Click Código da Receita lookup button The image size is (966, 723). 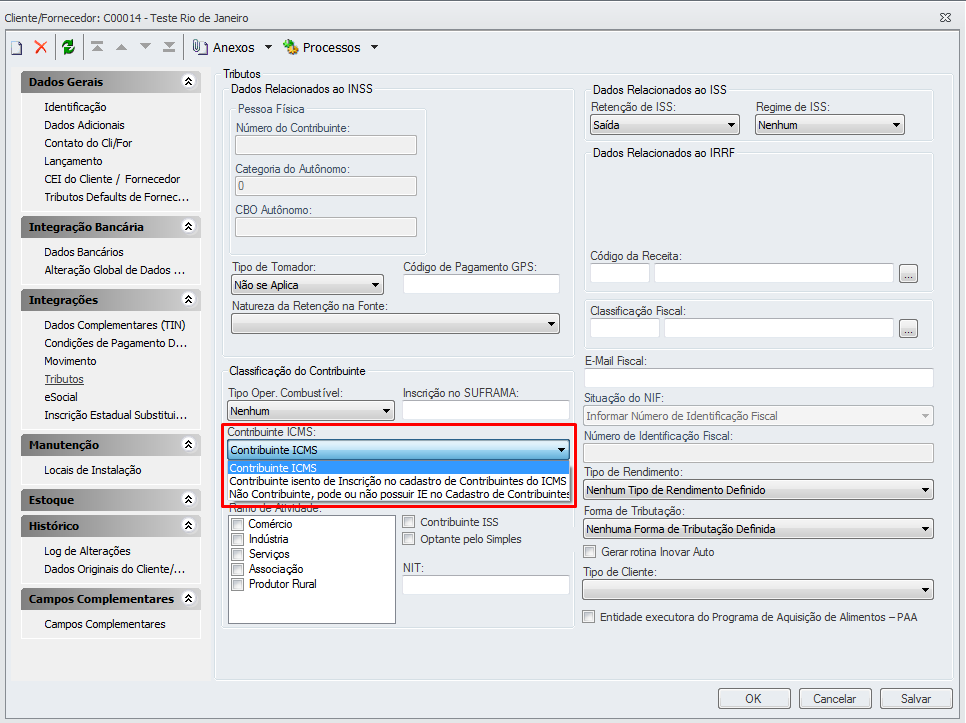pos(908,273)
